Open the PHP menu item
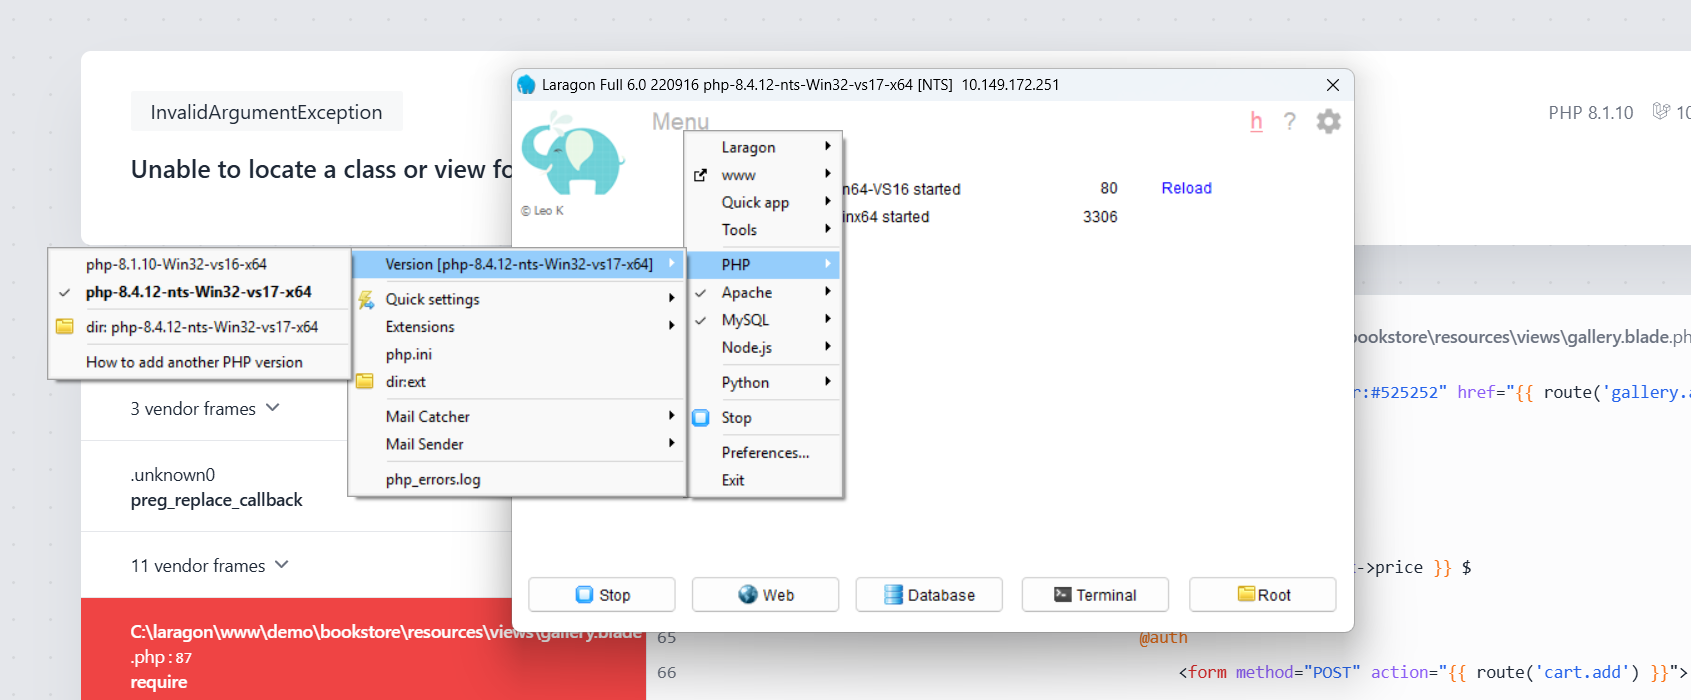Image resolution: width=1691 pixels, height=700 pixels. (765, 265)
